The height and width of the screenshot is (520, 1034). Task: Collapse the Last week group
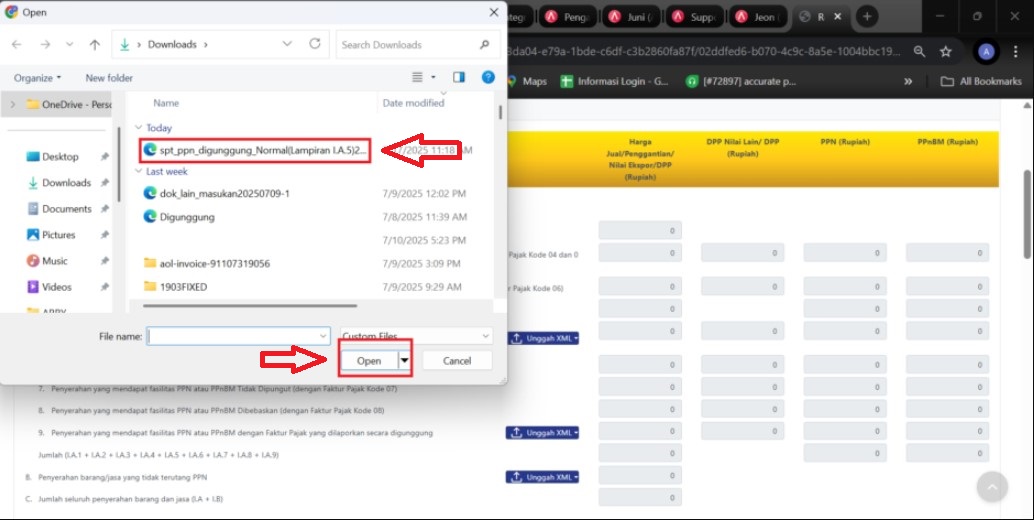139,172
